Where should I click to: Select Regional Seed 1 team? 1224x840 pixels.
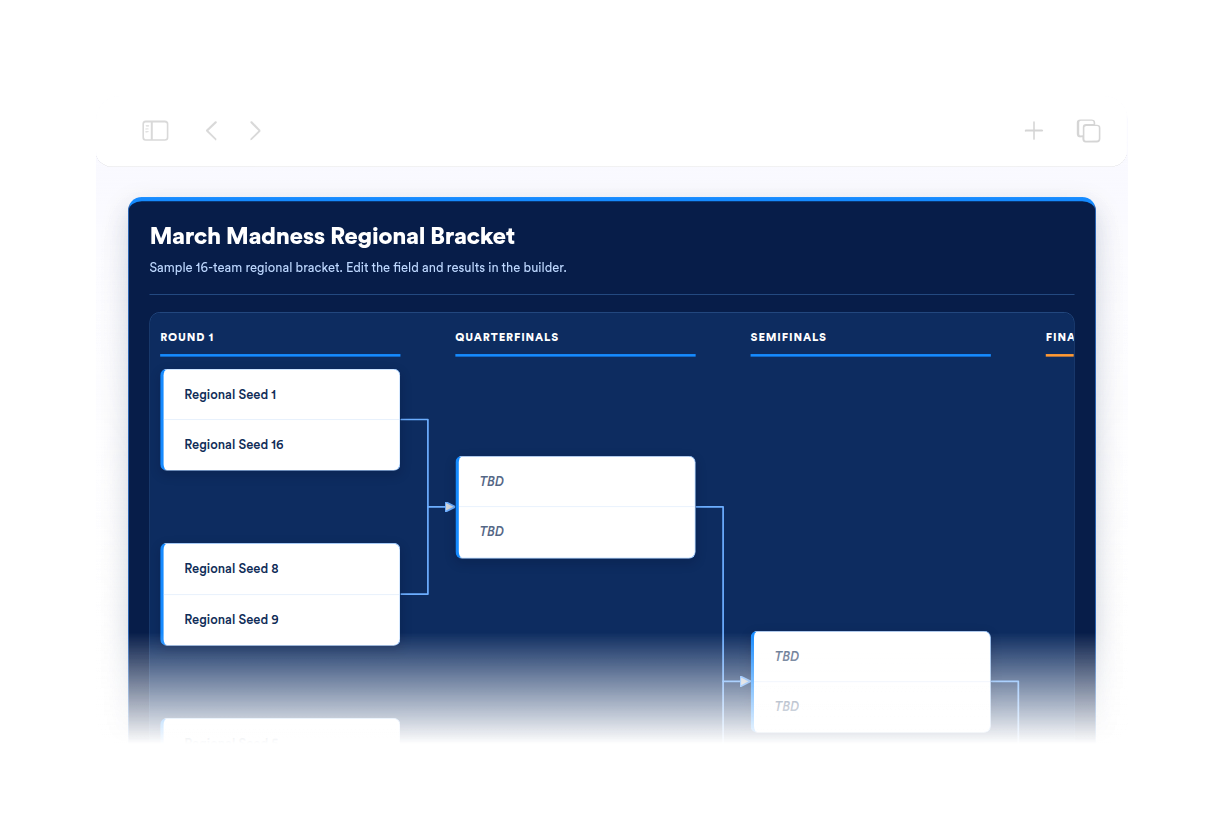(x=281, y=395)
